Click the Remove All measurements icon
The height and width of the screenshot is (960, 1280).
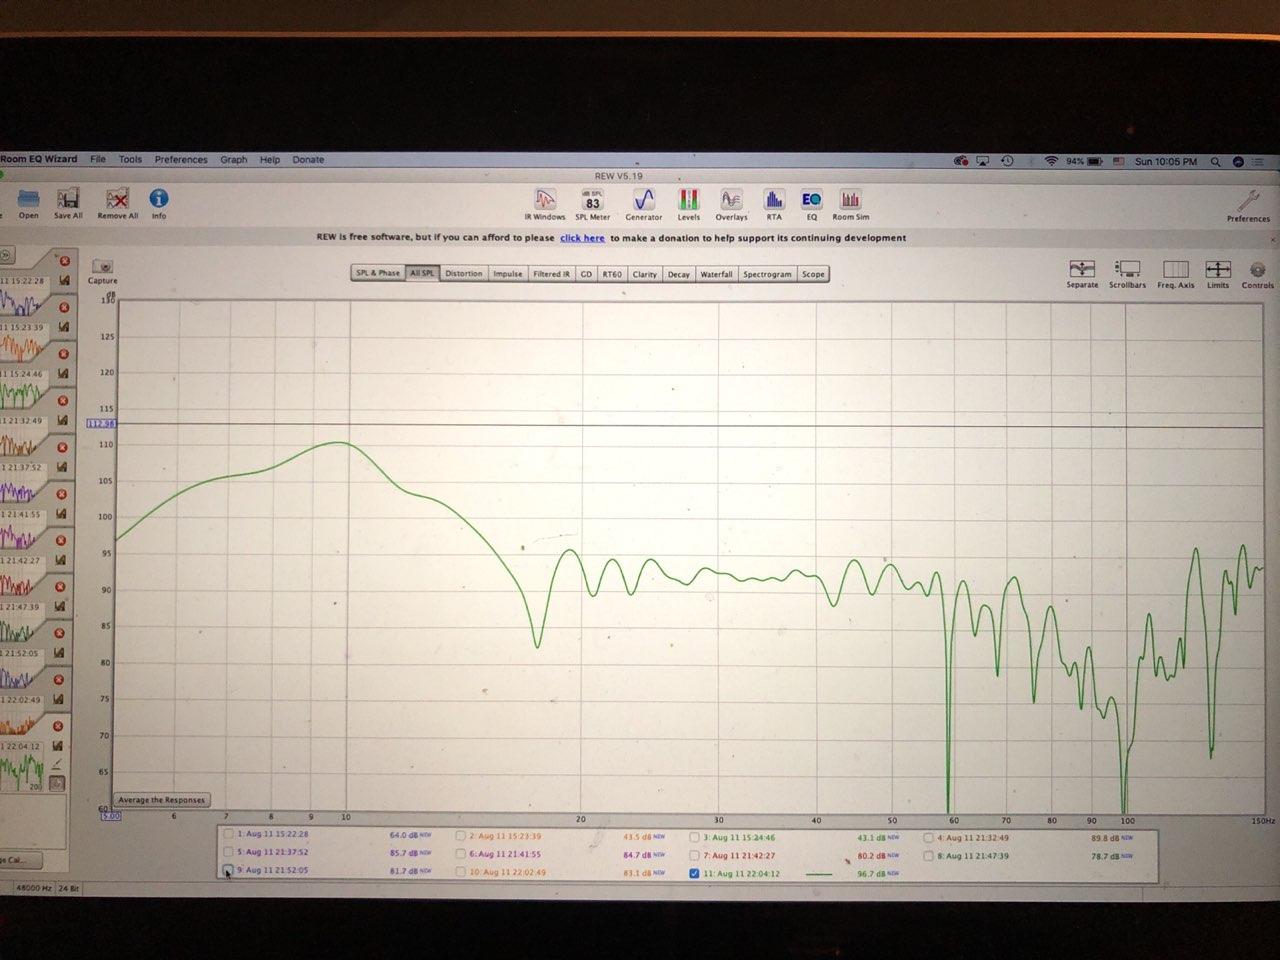pos(117,201)
